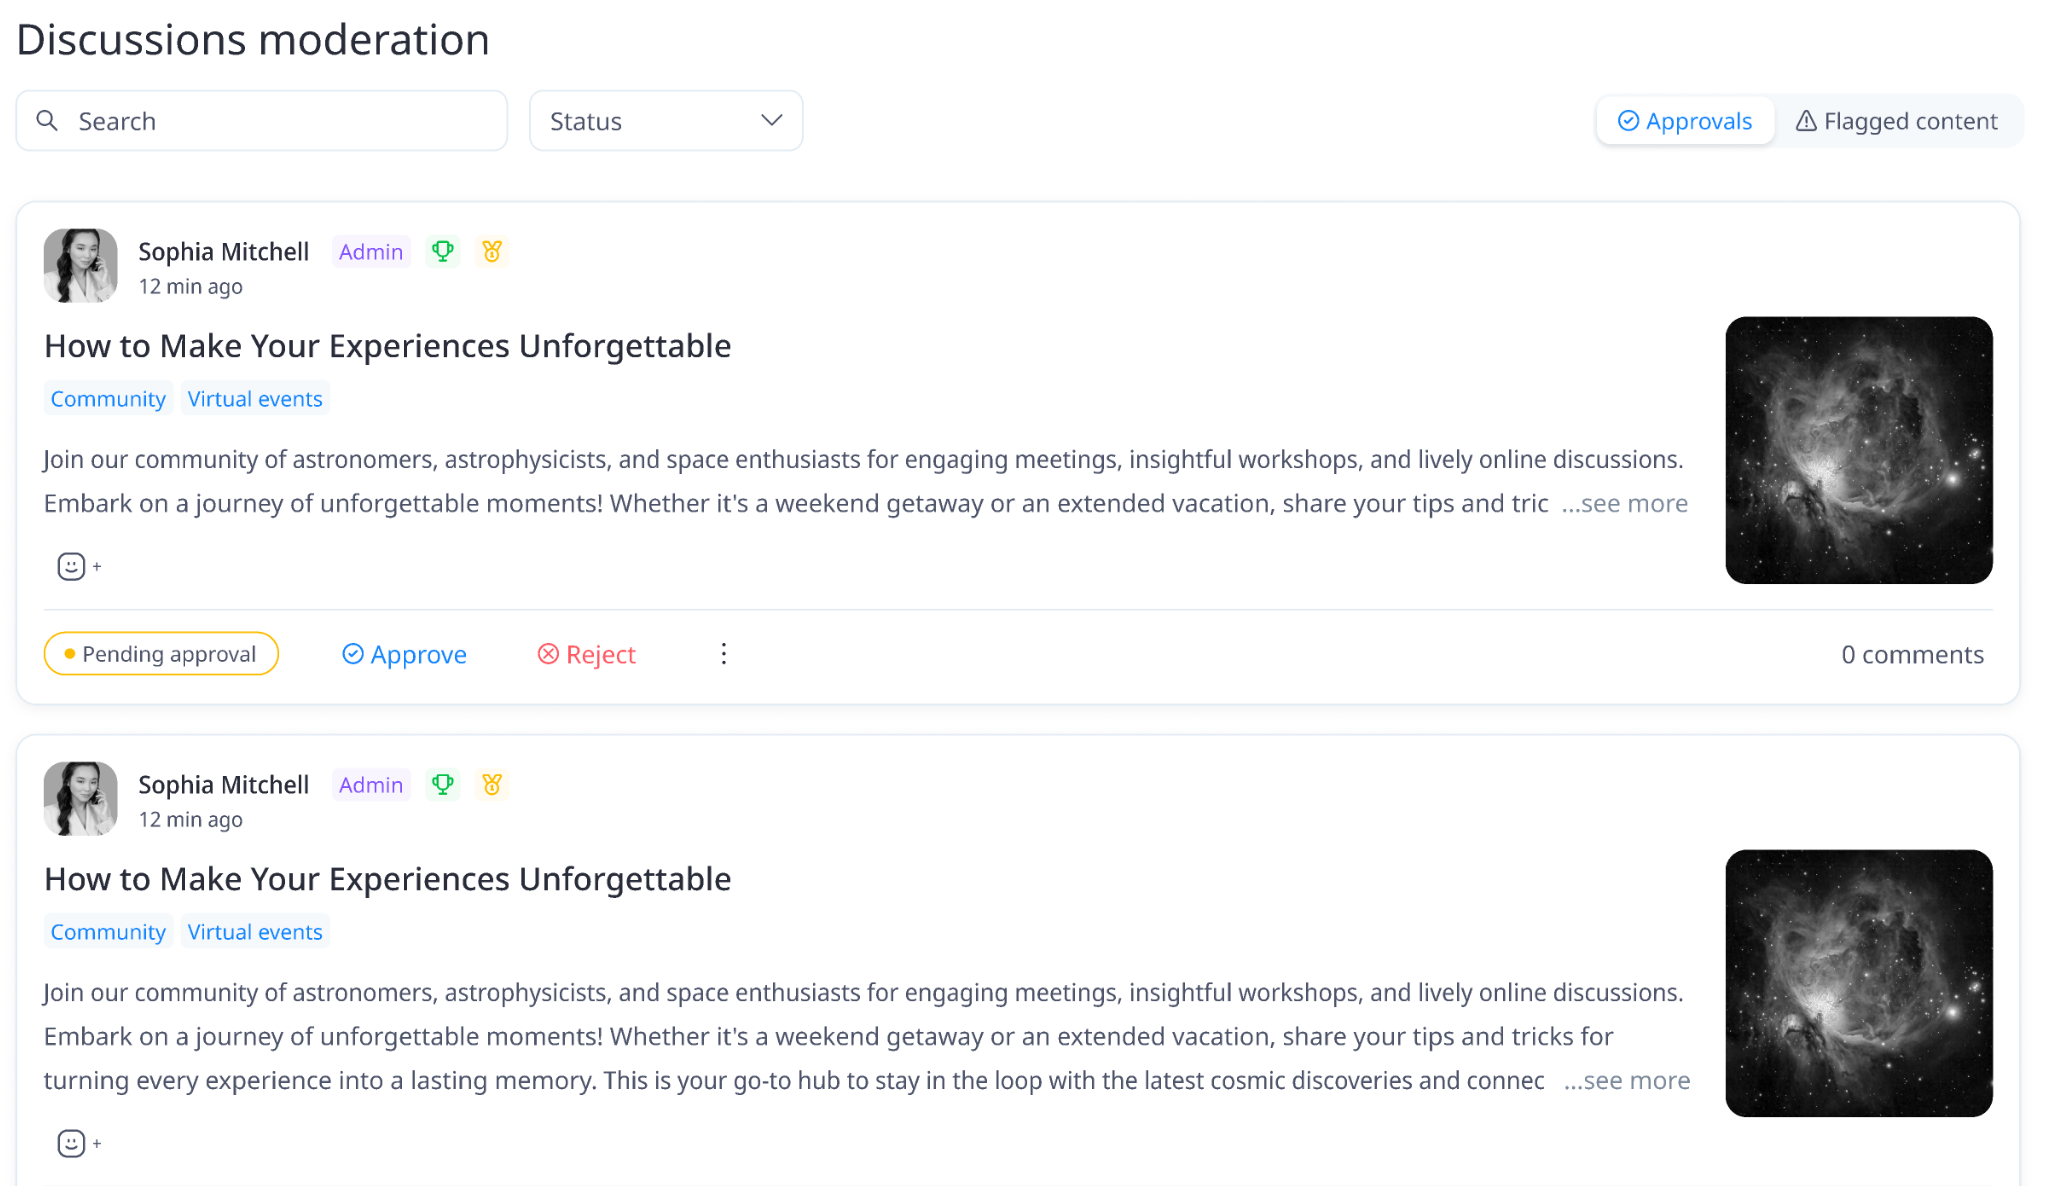Click the Search input field

click(x=262, y=121)
